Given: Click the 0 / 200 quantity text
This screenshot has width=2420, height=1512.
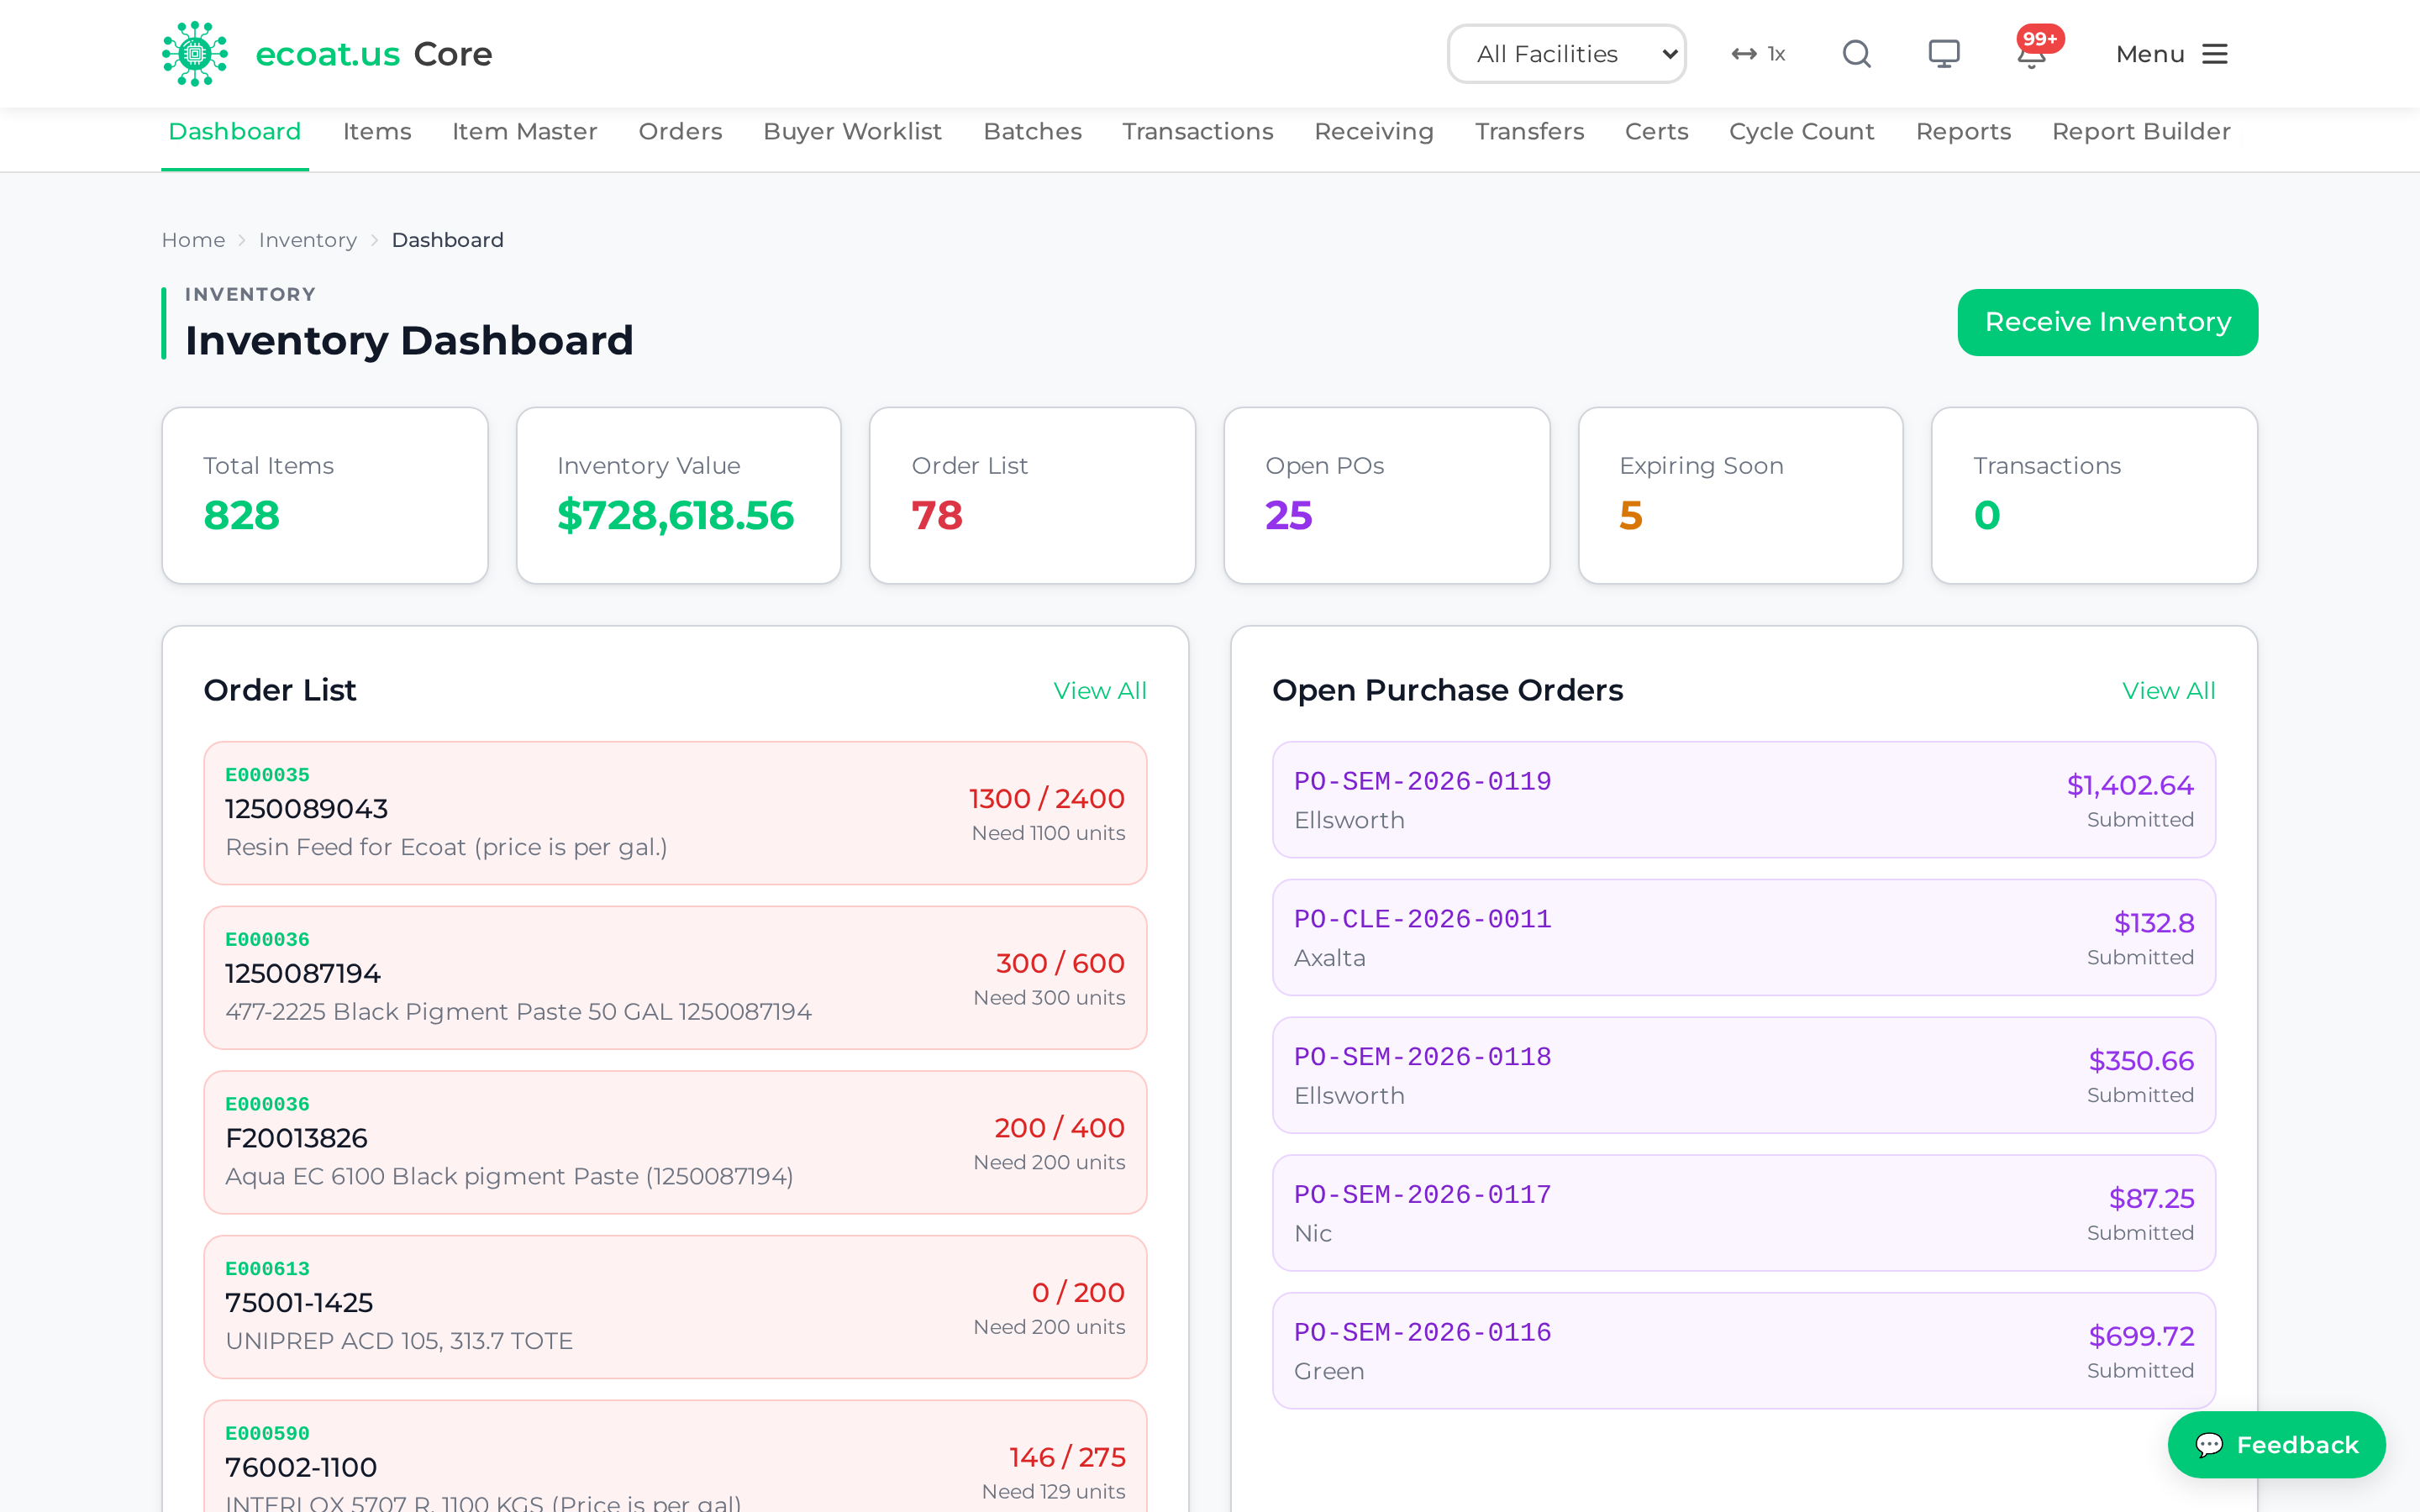Looking at the screenshot, I should pyautogui.click(x=1078, y=1293).
